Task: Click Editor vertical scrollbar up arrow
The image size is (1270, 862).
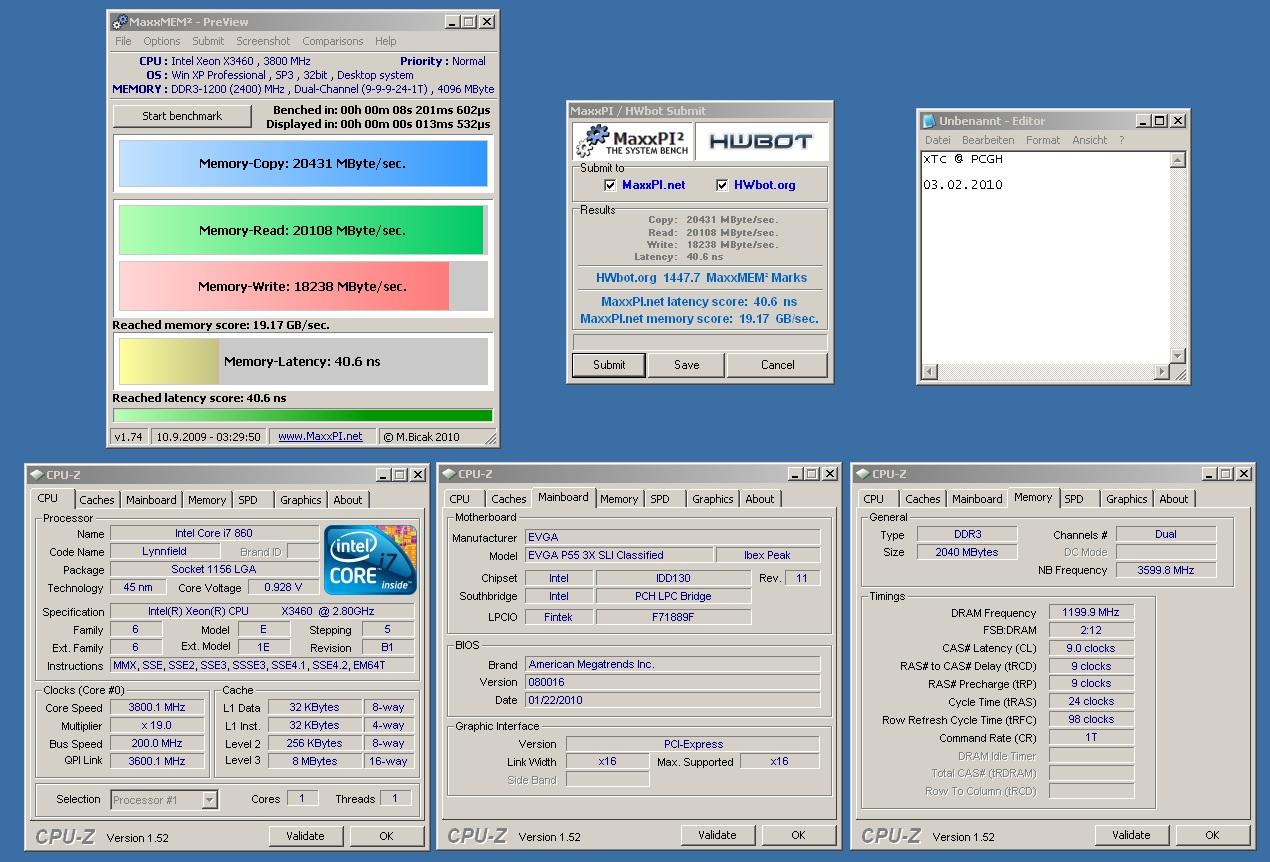Action: tap(1177, 160)
